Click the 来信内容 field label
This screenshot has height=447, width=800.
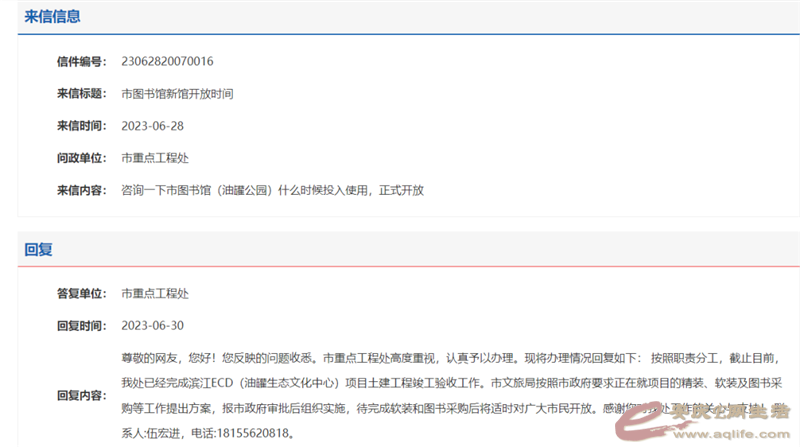(x=80, y=190)
